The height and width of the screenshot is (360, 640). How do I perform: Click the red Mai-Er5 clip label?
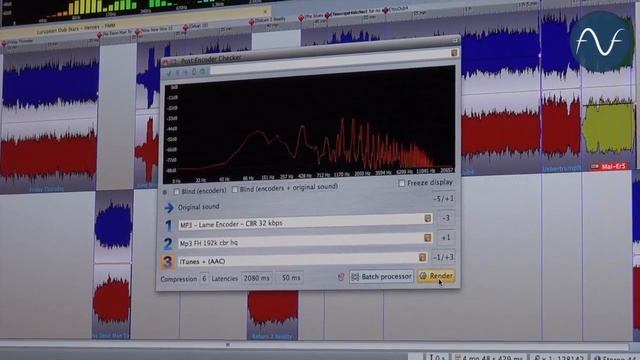coord(610,166)
